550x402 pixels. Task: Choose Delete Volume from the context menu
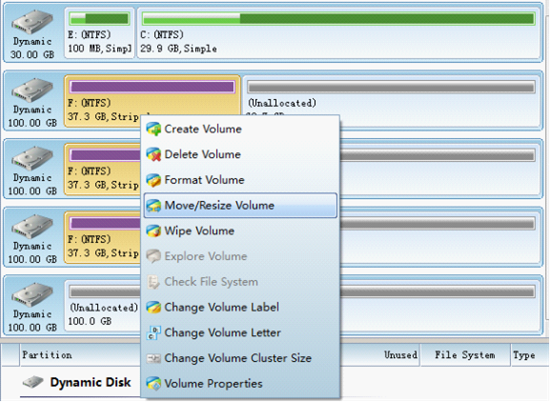240,154
